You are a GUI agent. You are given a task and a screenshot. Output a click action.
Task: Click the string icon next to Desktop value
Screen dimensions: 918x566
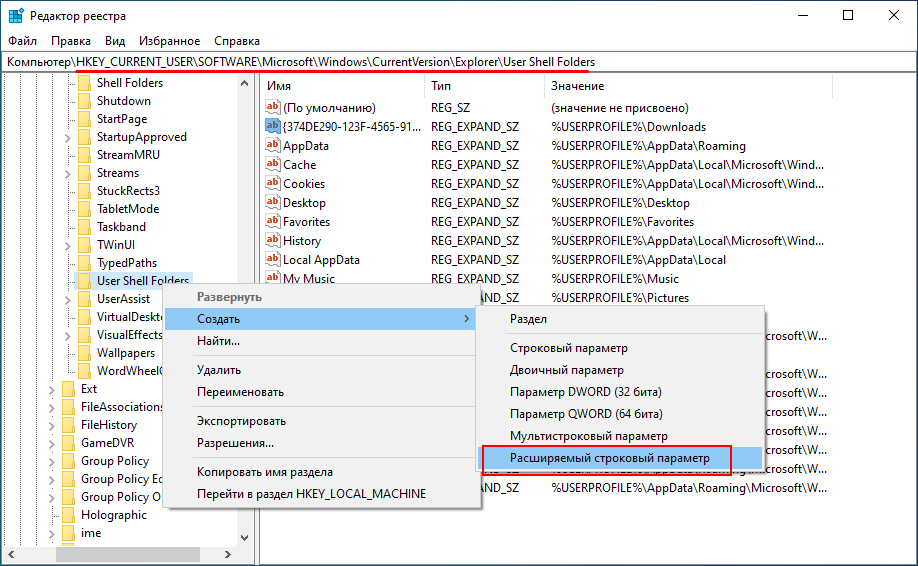tap(272, 201)
